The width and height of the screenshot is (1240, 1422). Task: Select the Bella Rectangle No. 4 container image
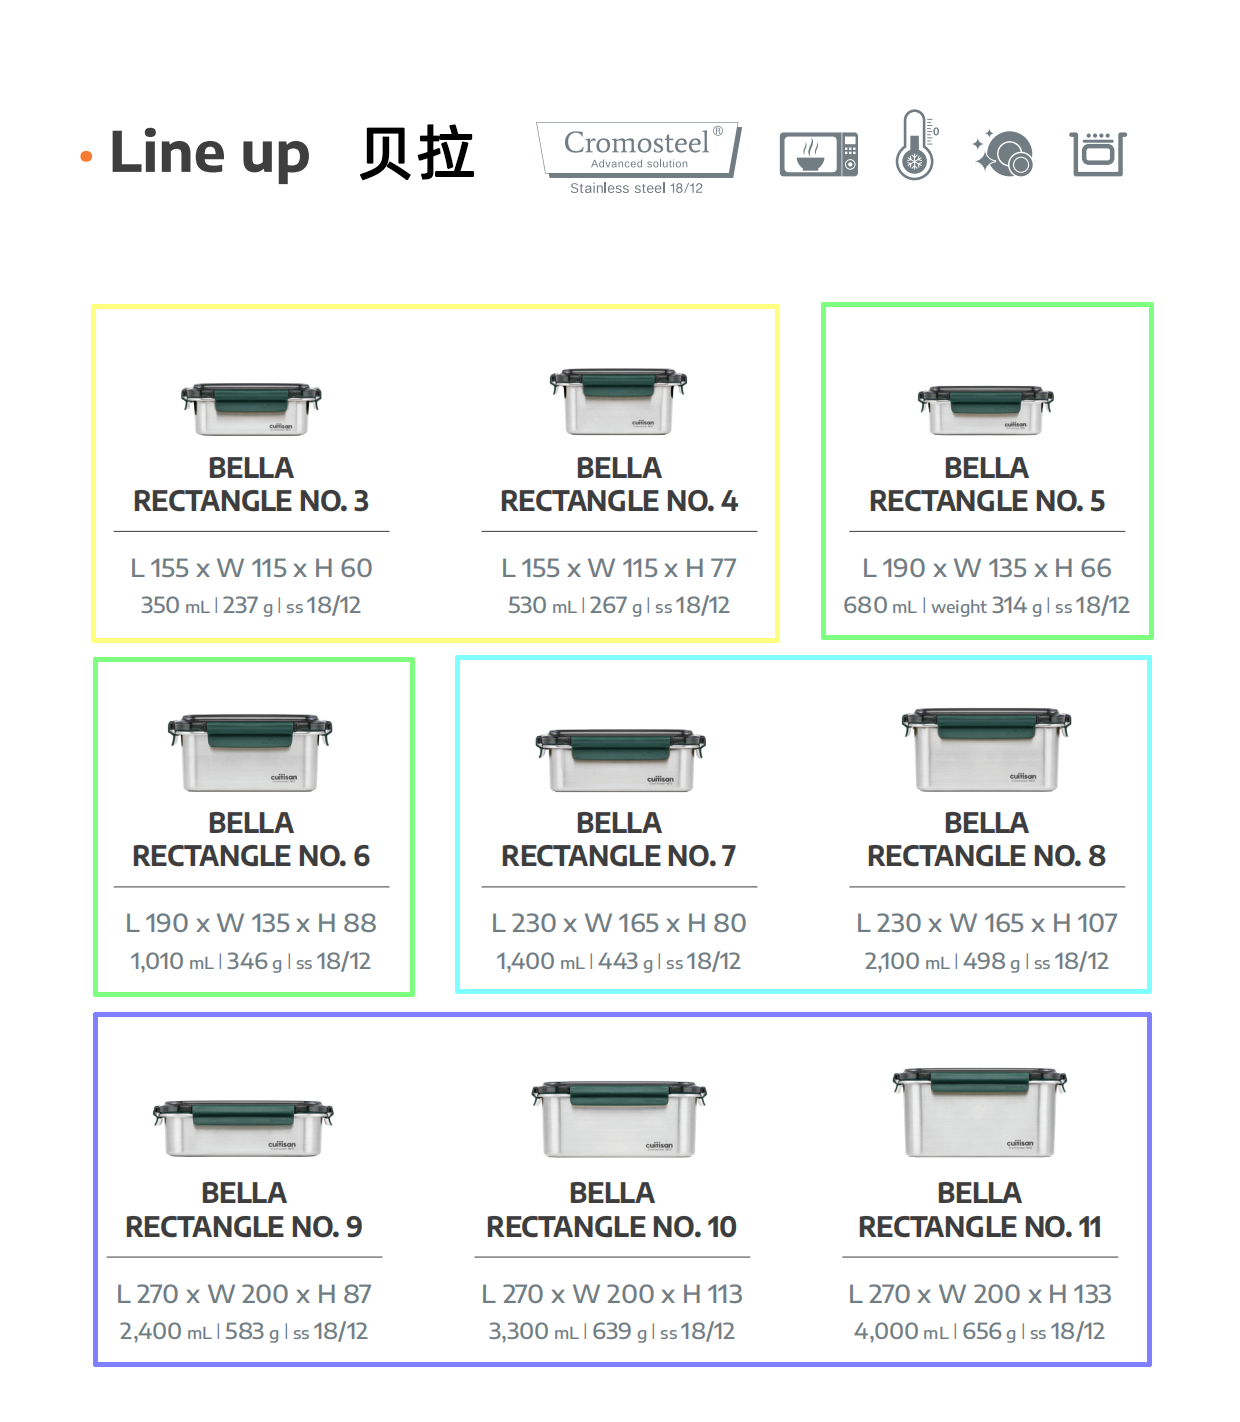[x=618, y=402]
